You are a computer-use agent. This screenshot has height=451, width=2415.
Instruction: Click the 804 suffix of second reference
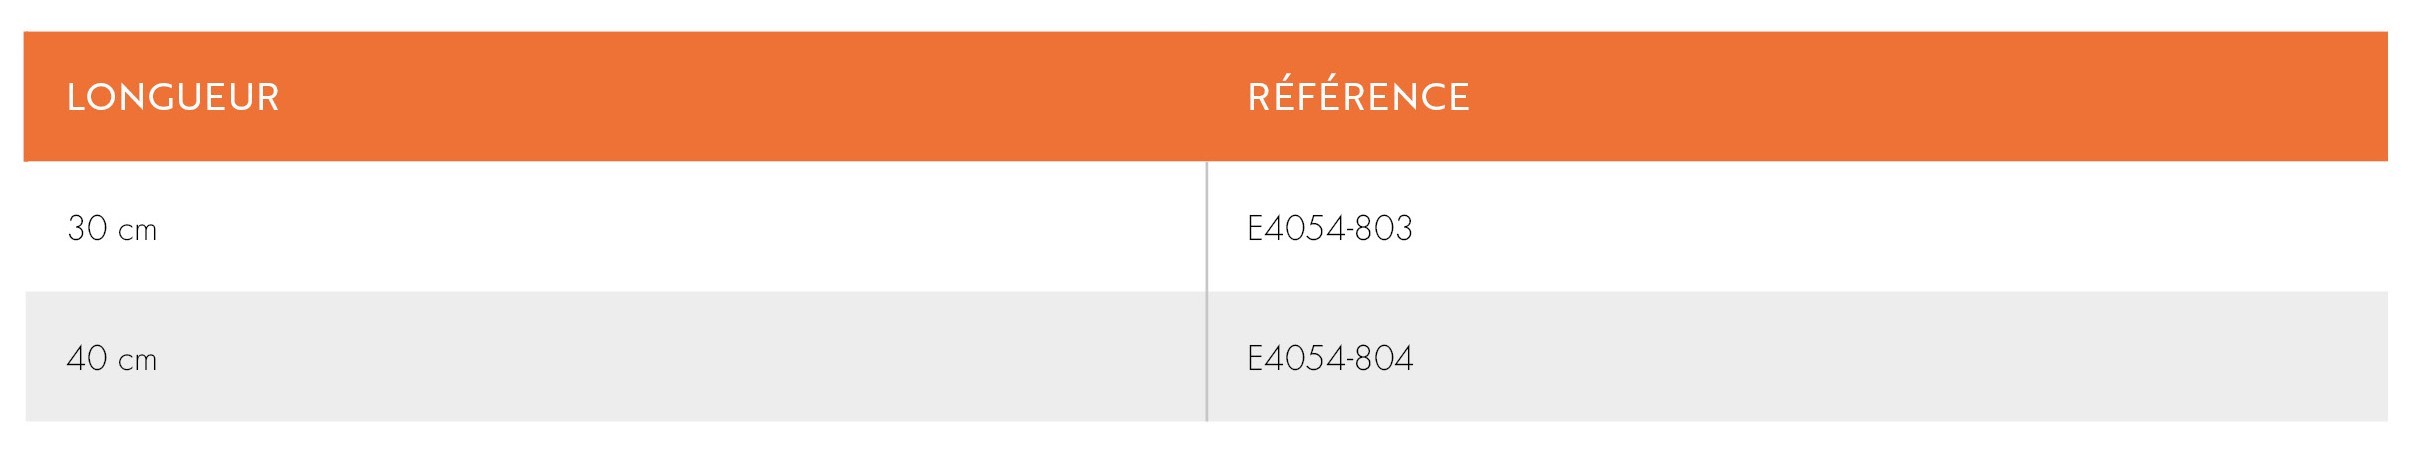pyautogui.click(x=1385, y=358)
